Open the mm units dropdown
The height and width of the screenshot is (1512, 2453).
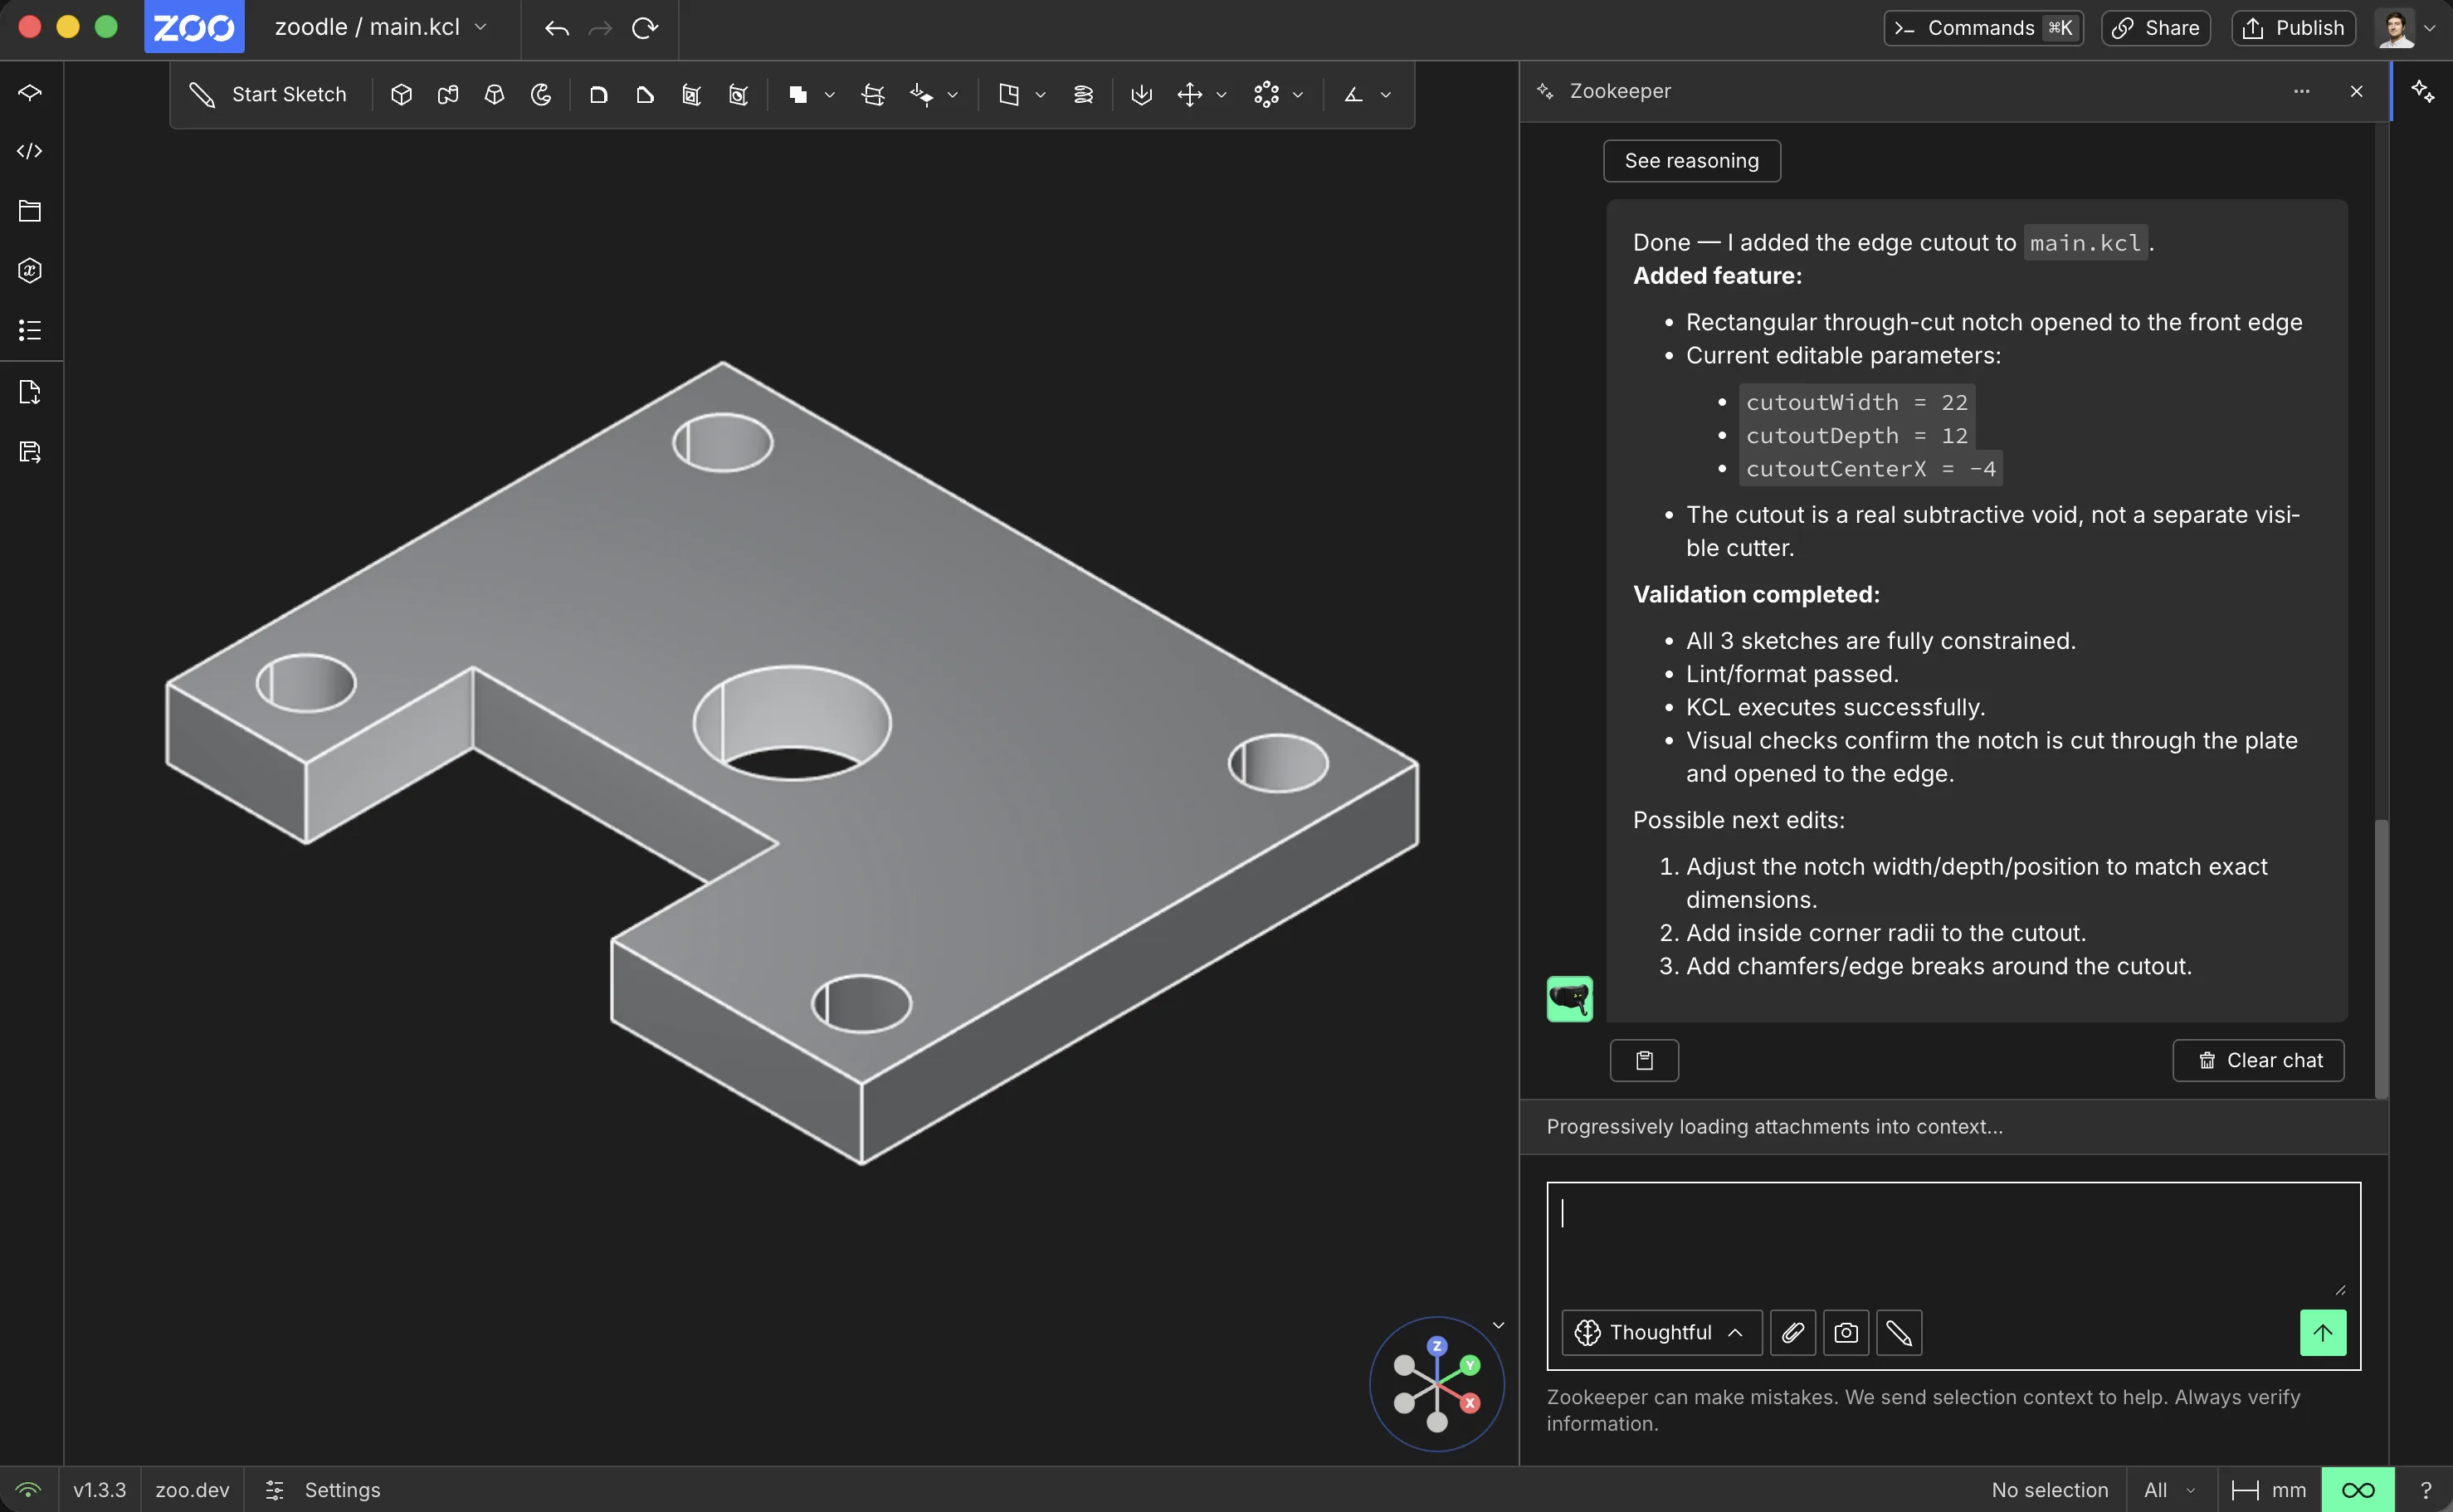tap(2269, 1490)
